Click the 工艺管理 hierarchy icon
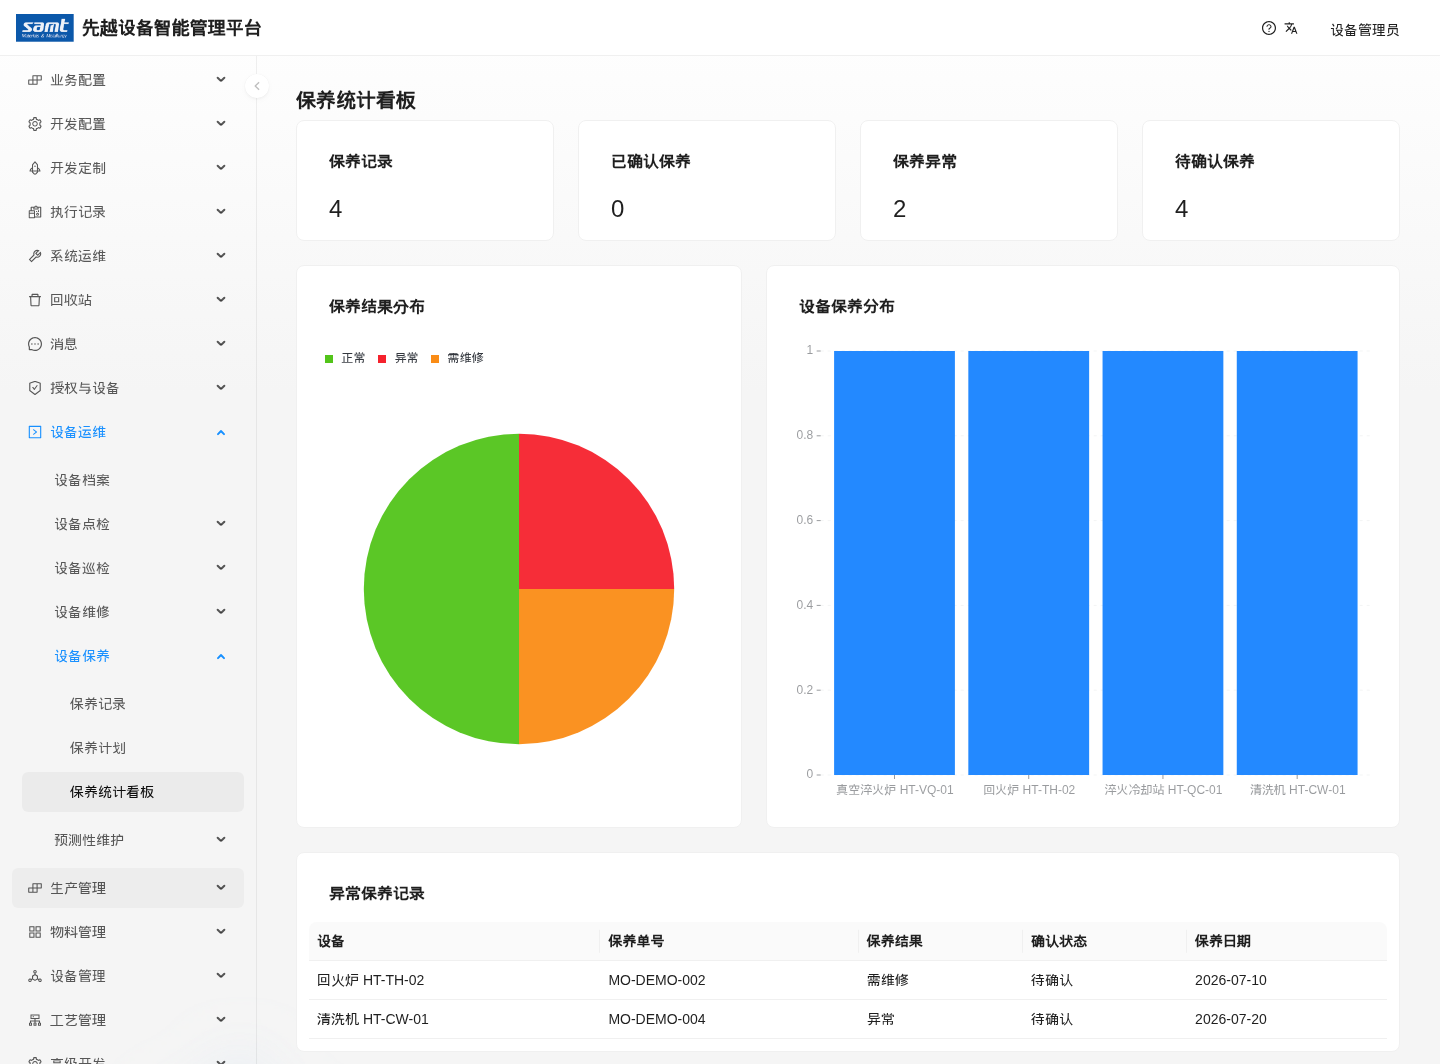The width and height of the screenshot is (1440, 1064). pos(35,1020)
